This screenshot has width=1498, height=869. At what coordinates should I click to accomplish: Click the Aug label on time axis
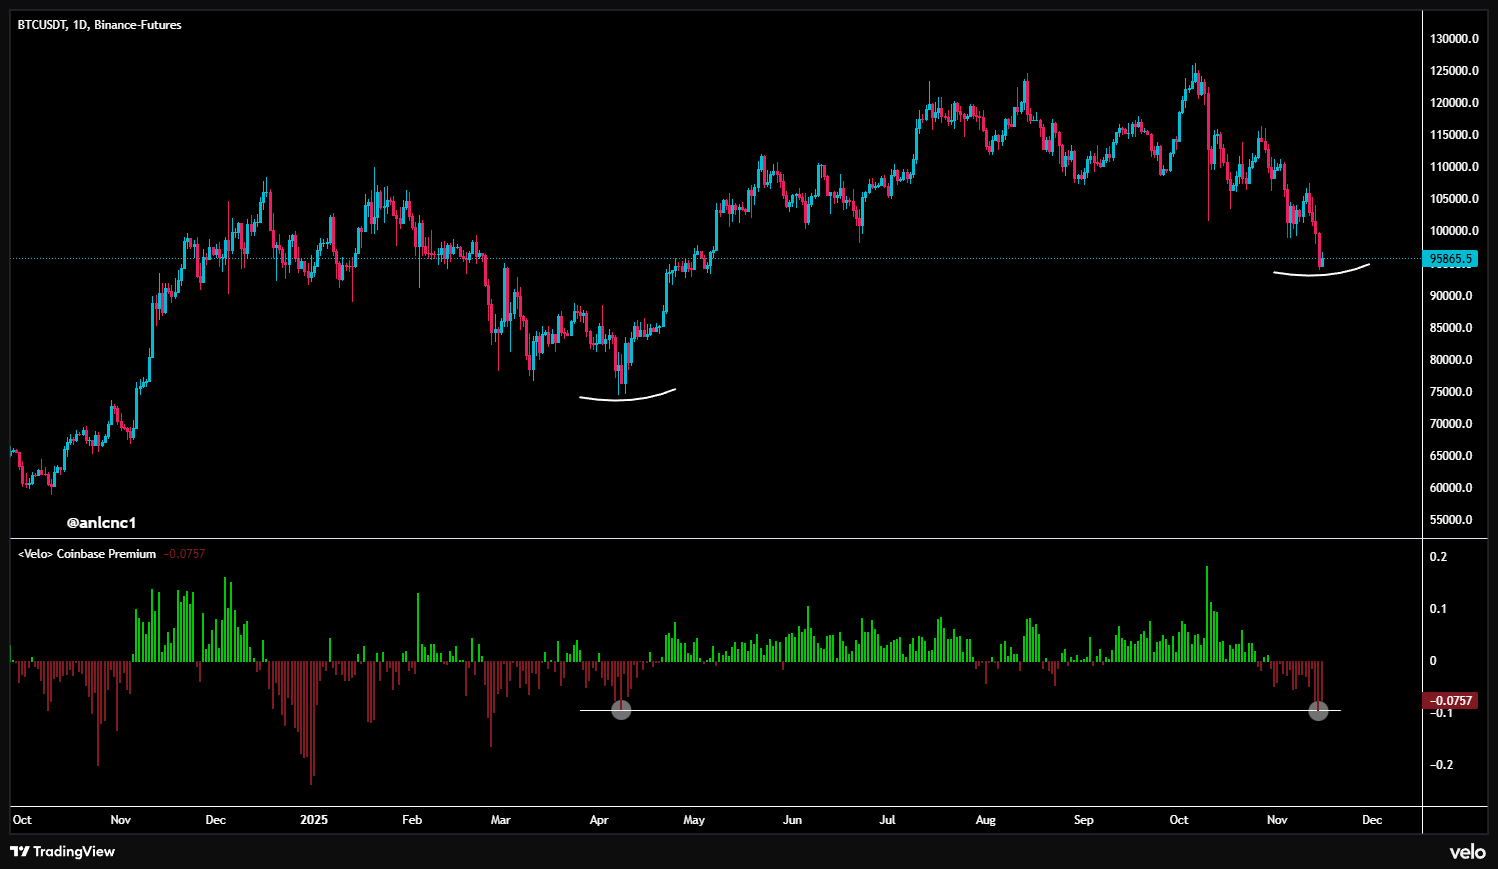[985, 820]
